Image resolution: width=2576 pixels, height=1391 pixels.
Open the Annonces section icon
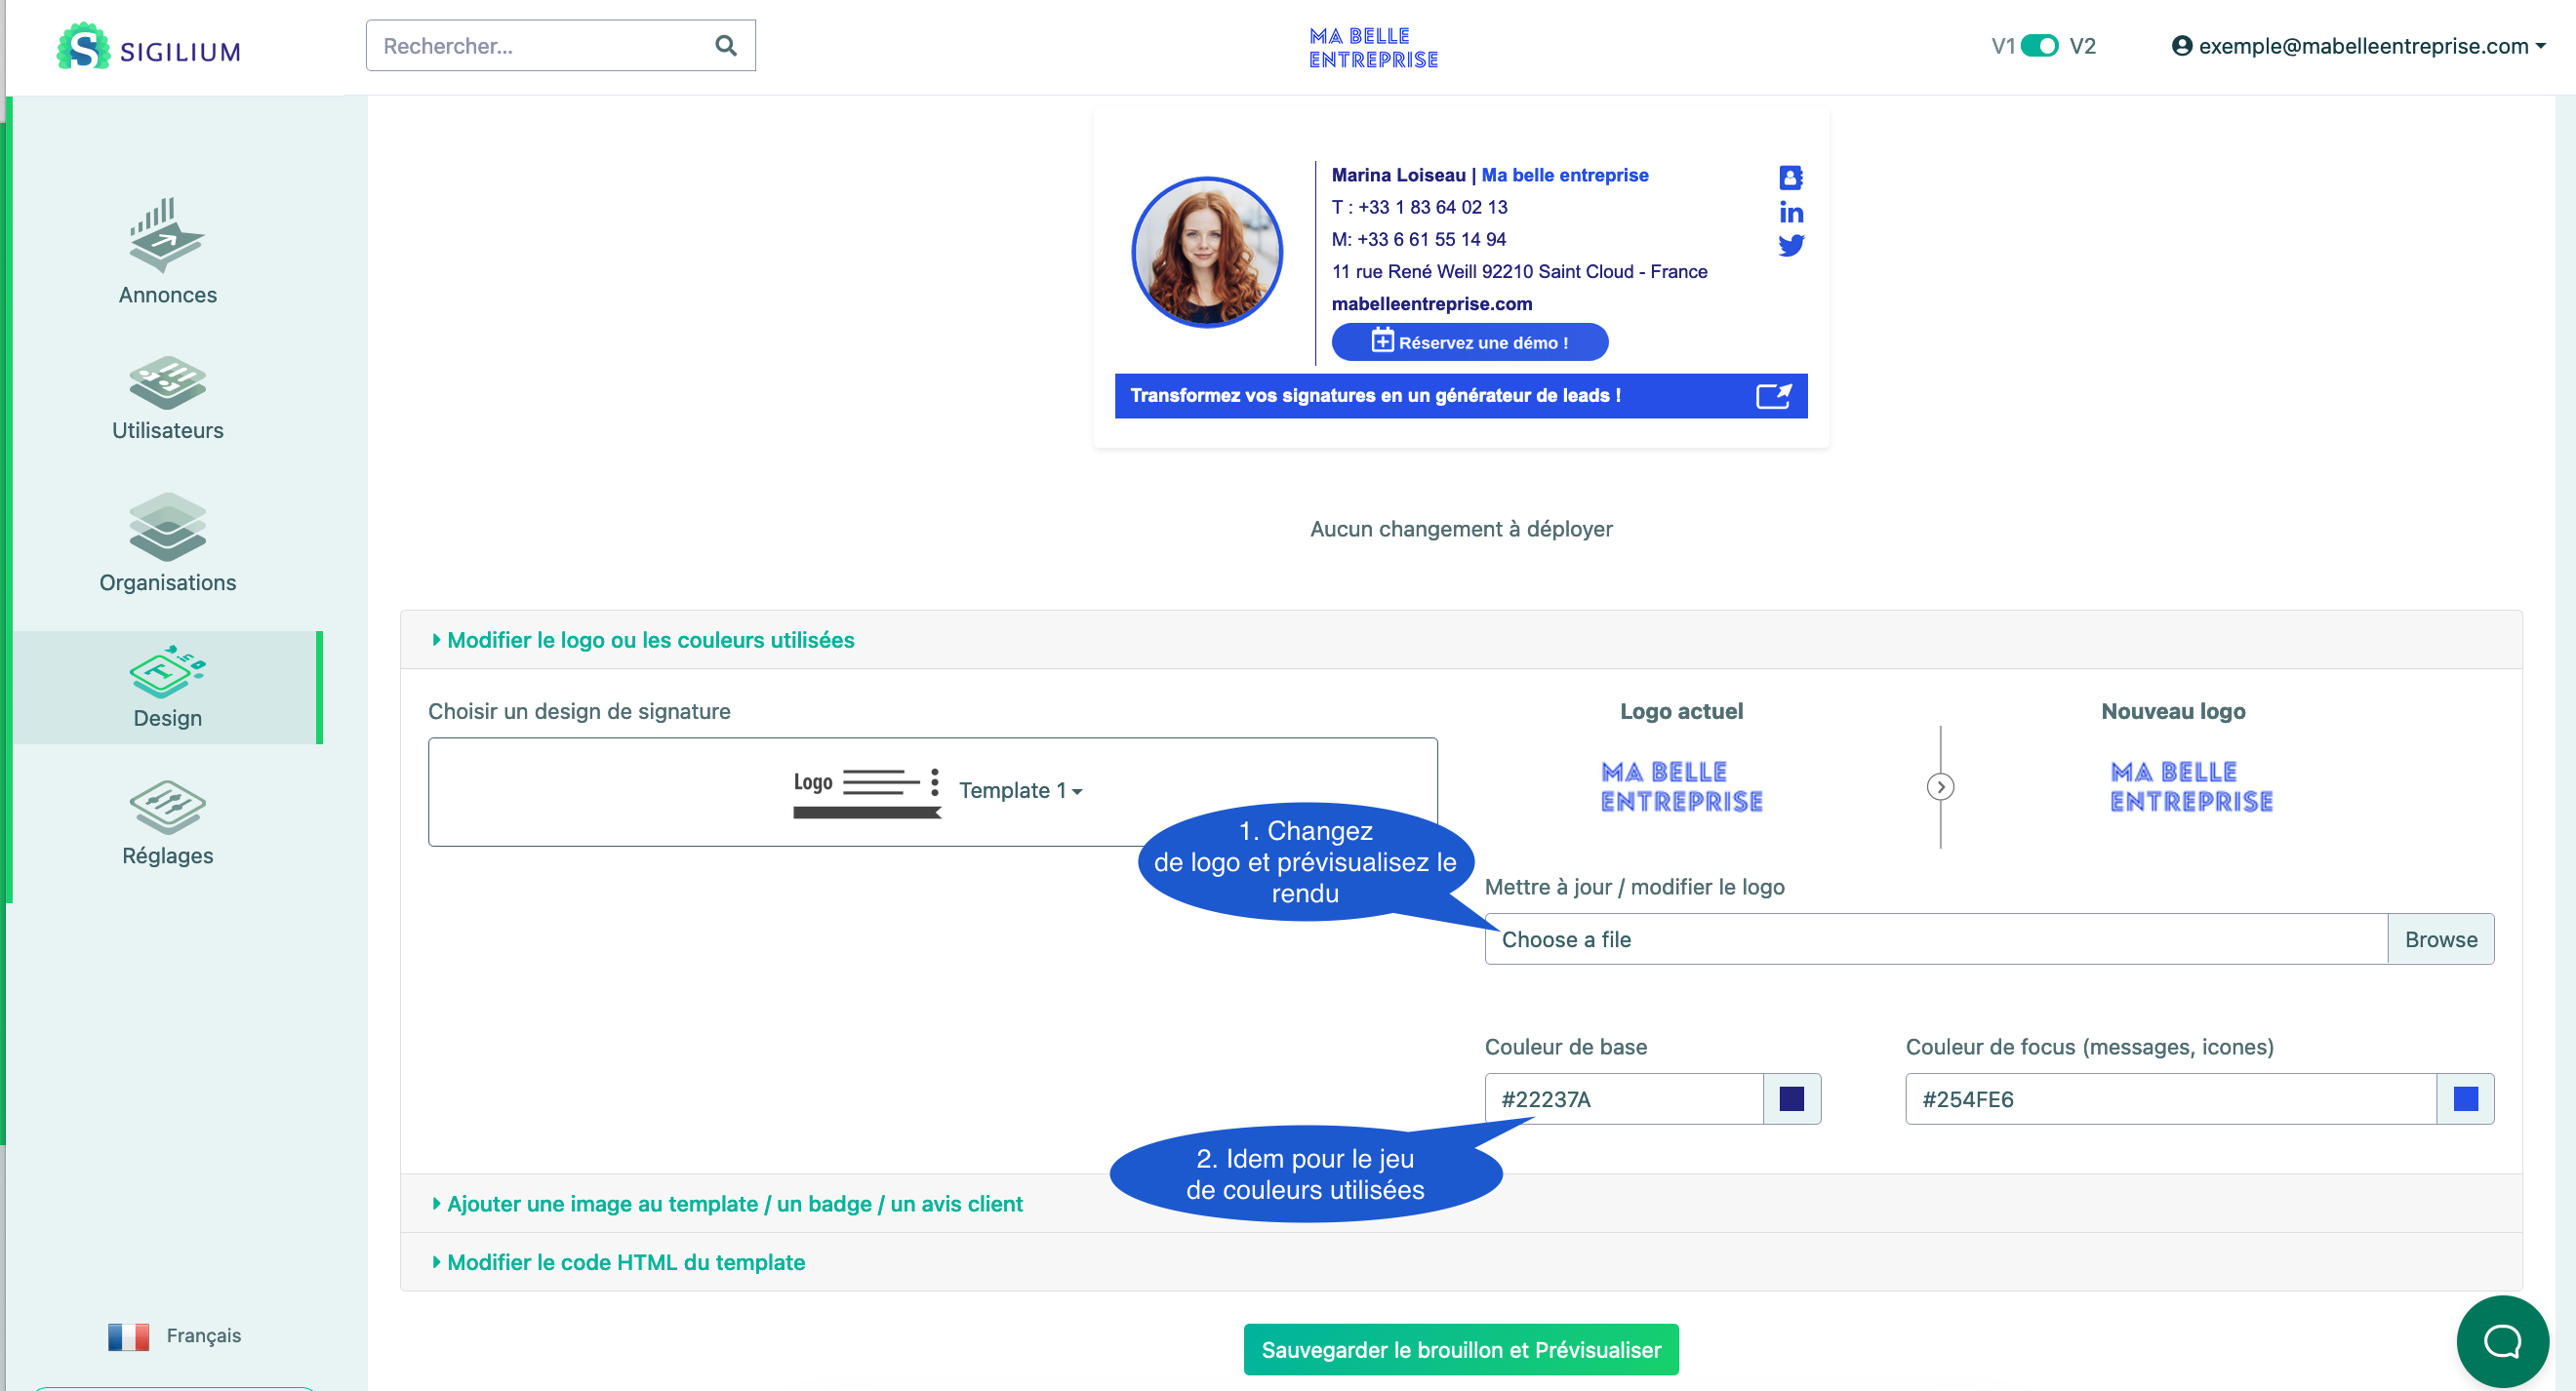(x=167, y=235)
